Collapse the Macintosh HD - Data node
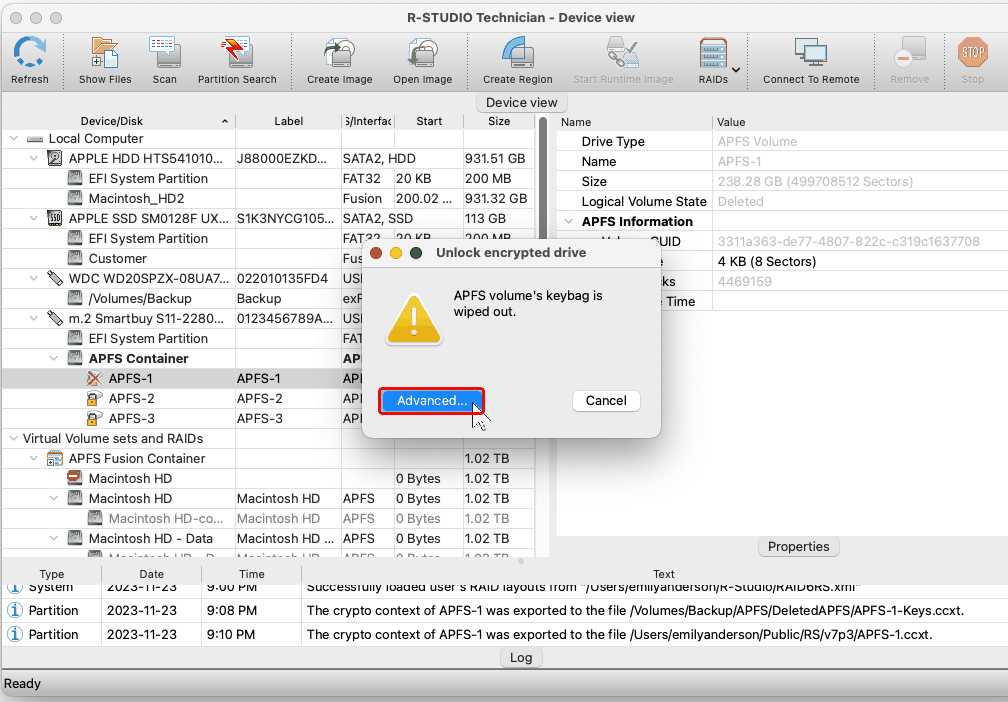This screenshot has height=702, width=1008. point(54,538)
